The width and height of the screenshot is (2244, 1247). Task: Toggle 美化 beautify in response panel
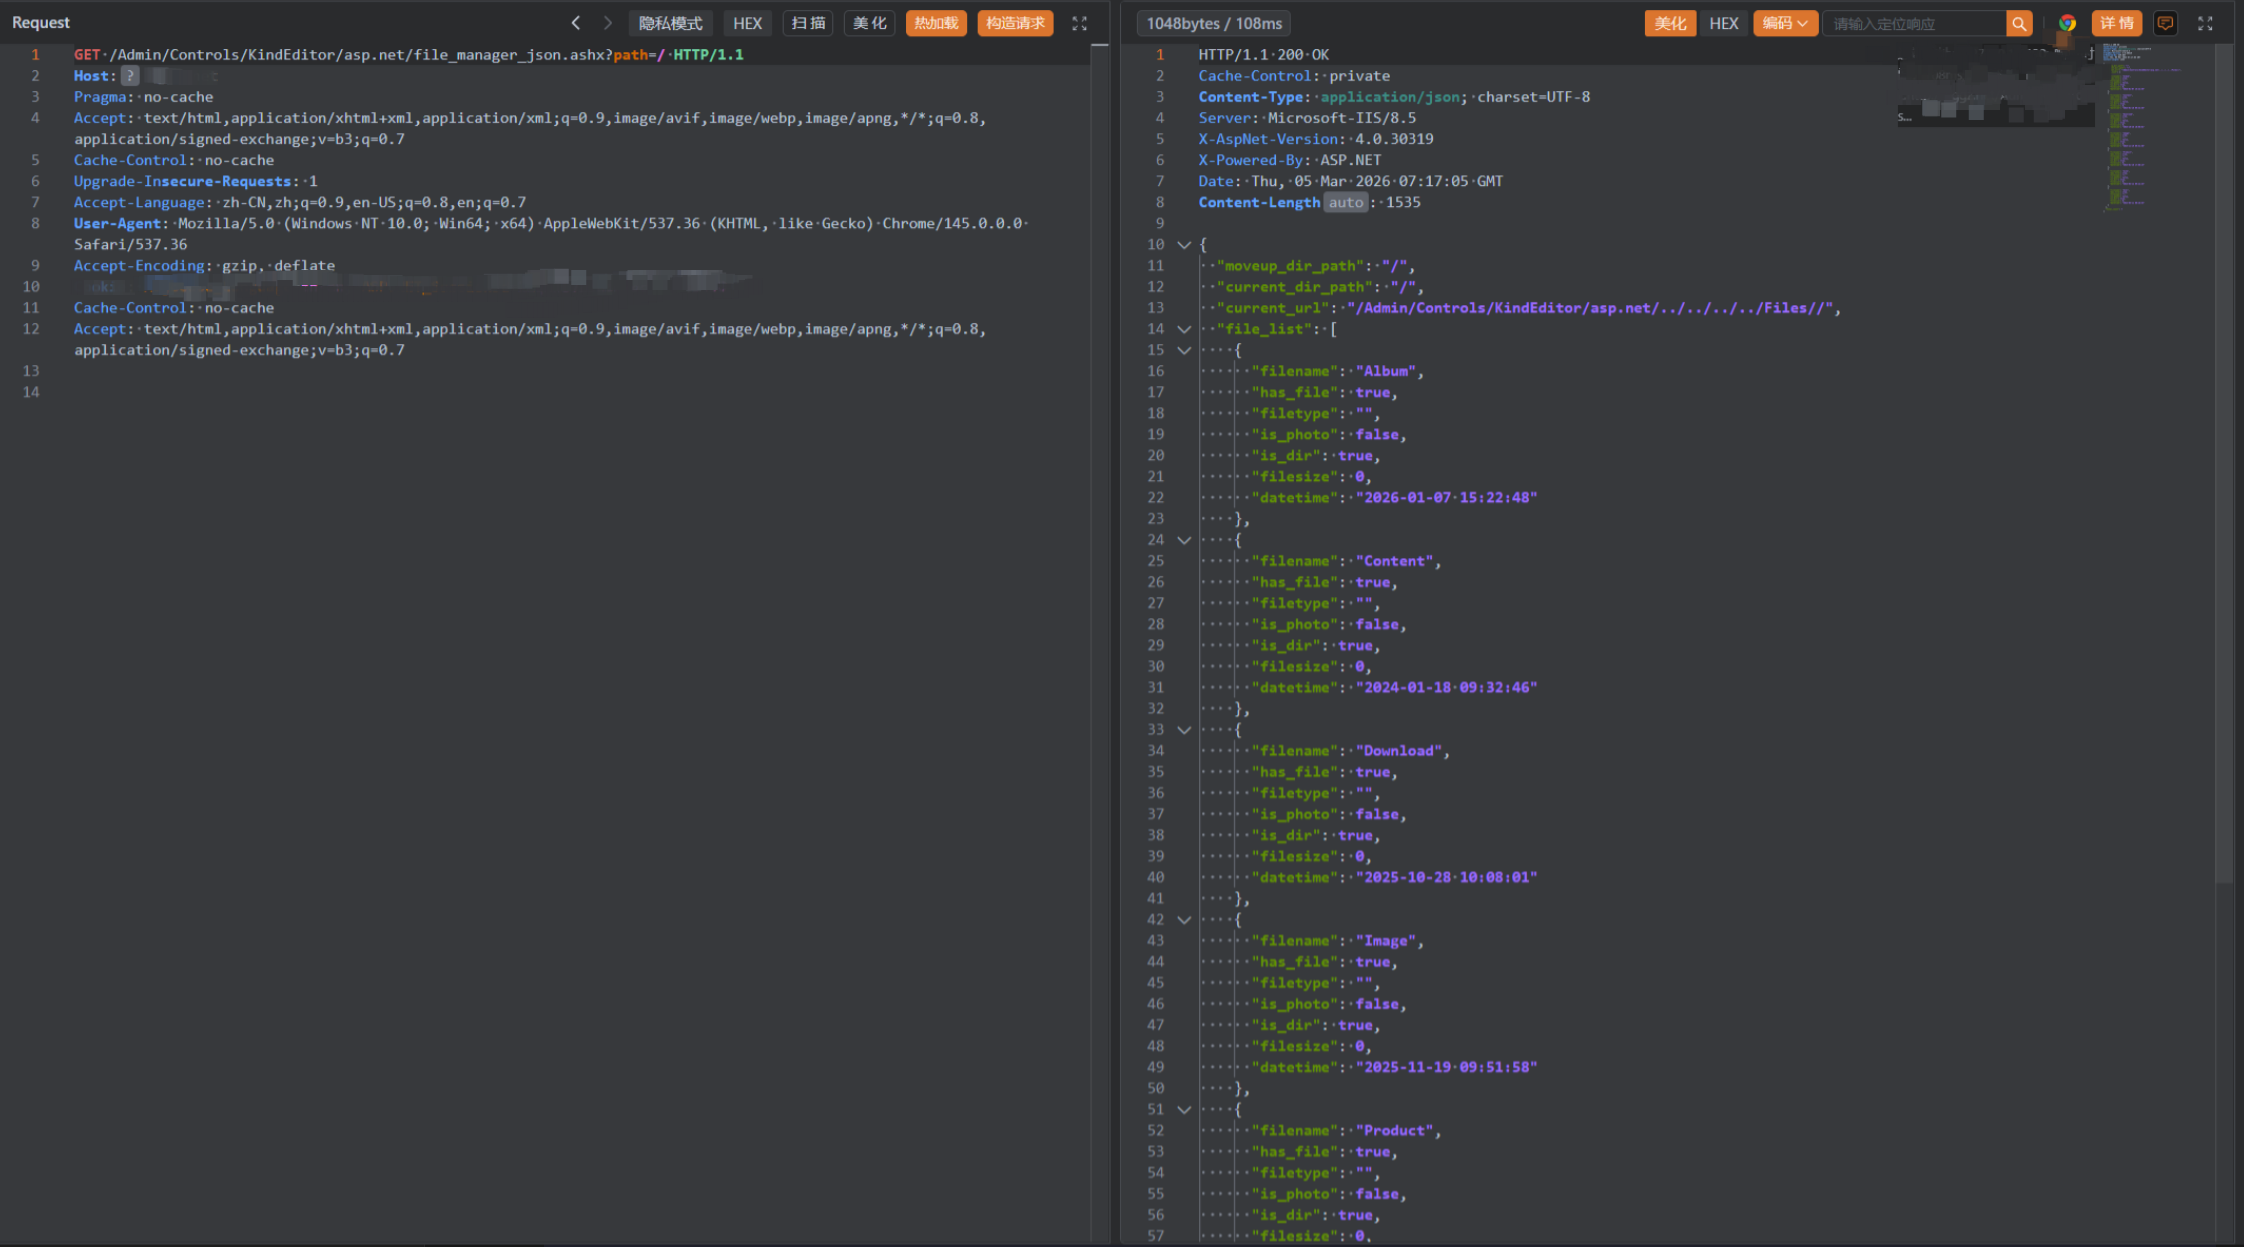(1669, 23)
